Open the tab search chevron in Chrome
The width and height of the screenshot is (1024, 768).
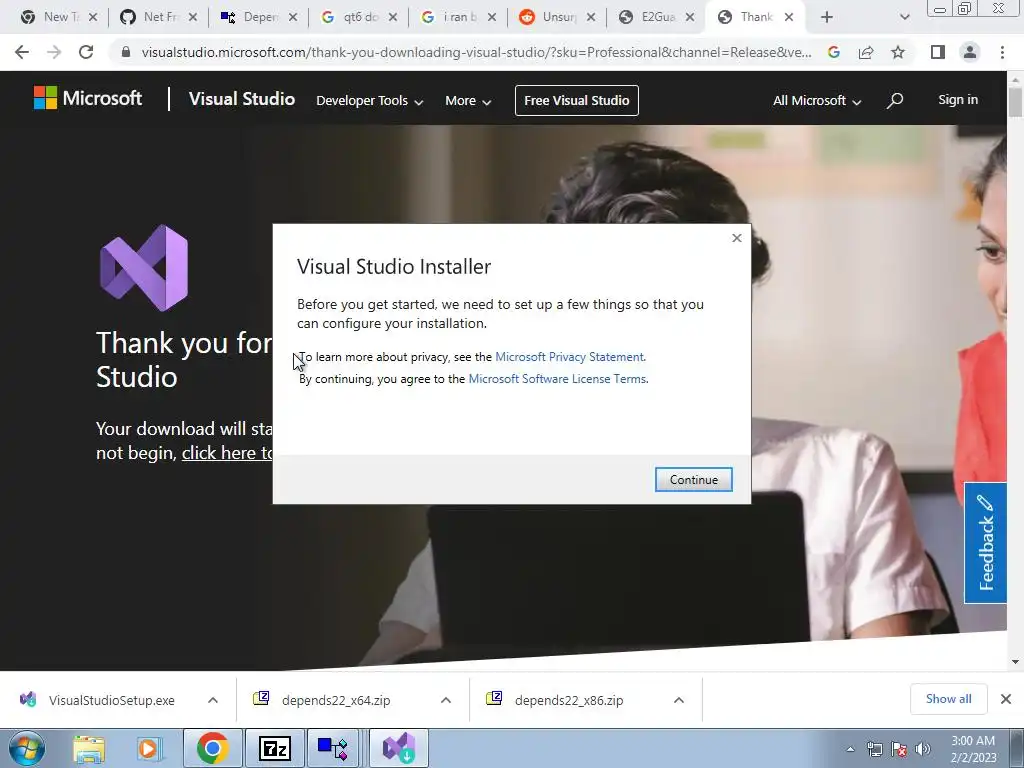click(904, 17)
